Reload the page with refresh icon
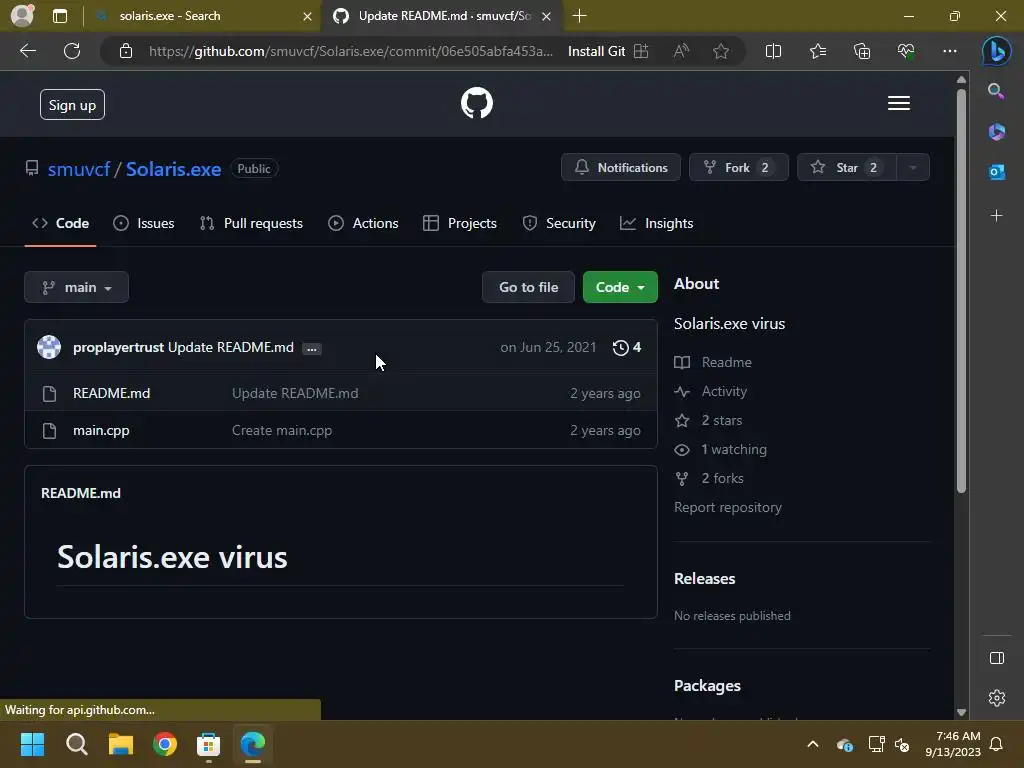Viewport: 1024px width, 768px height. coord(72,51)
